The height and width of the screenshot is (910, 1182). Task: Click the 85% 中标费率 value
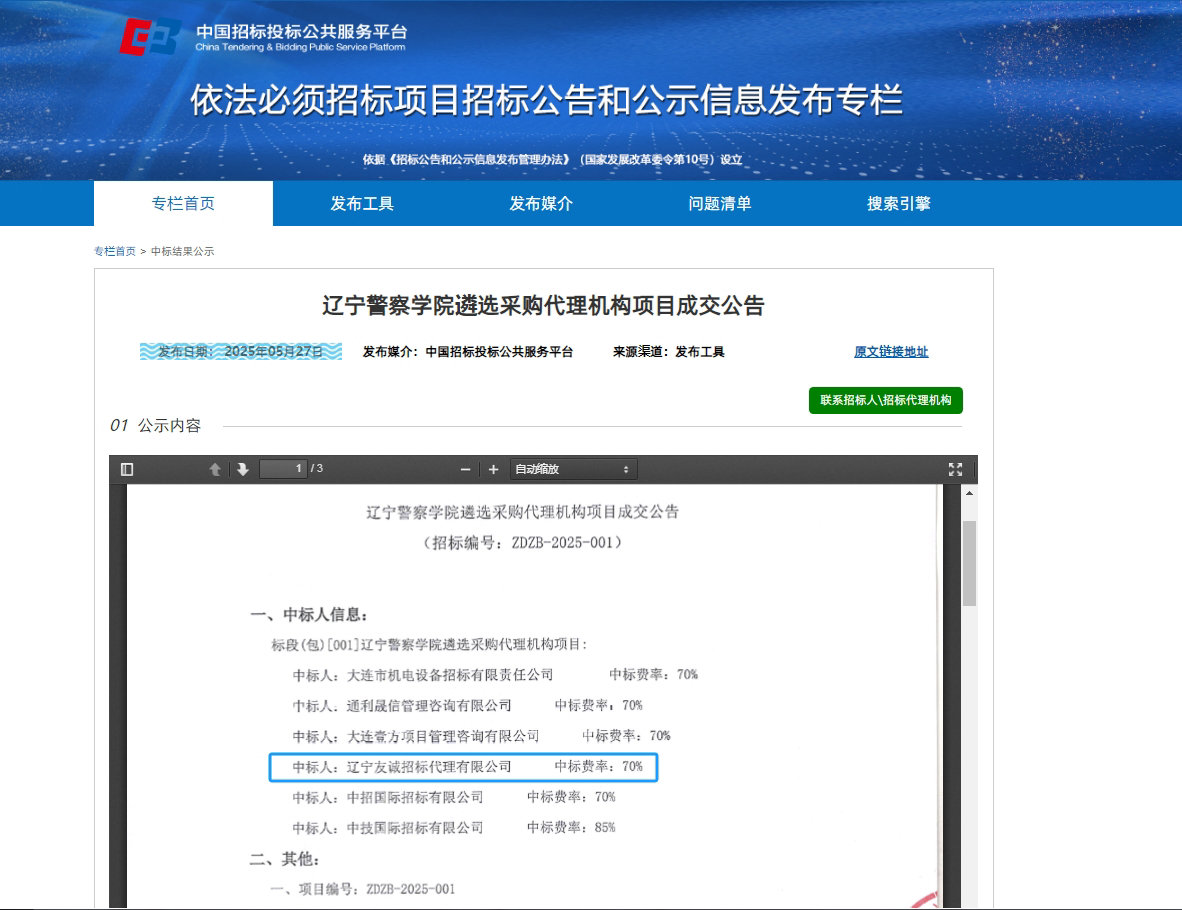pyautogui.click(x=605, y=828)
